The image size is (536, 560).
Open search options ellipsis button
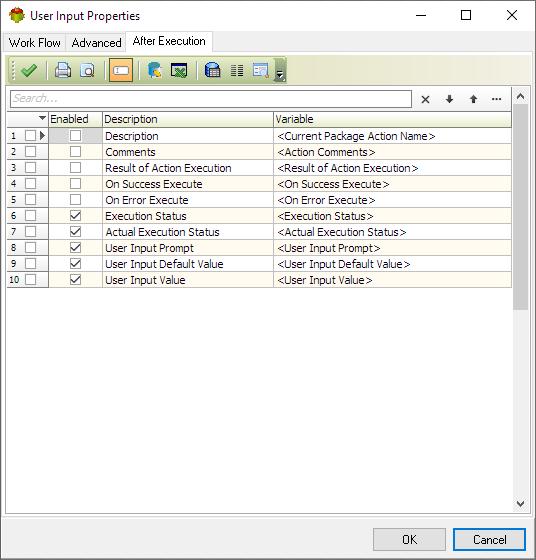[x=496, y=99]
